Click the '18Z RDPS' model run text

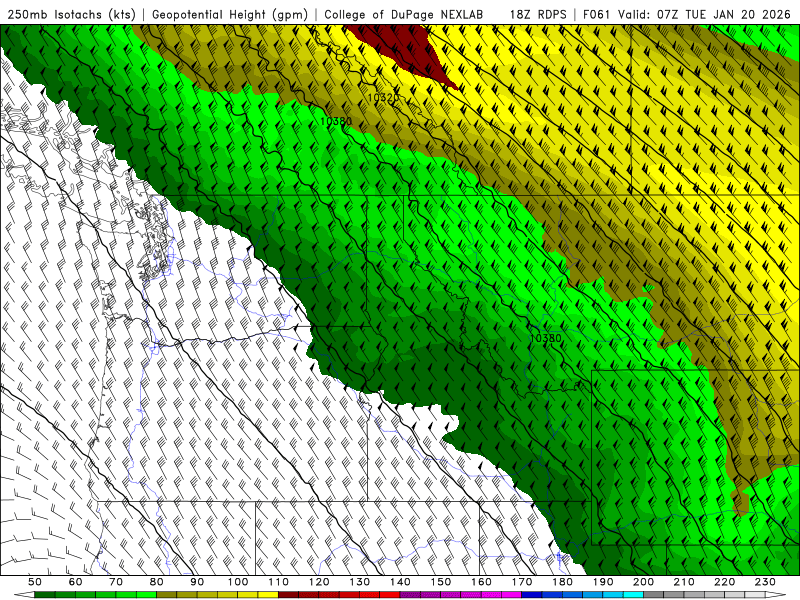[x=538, y=15]
